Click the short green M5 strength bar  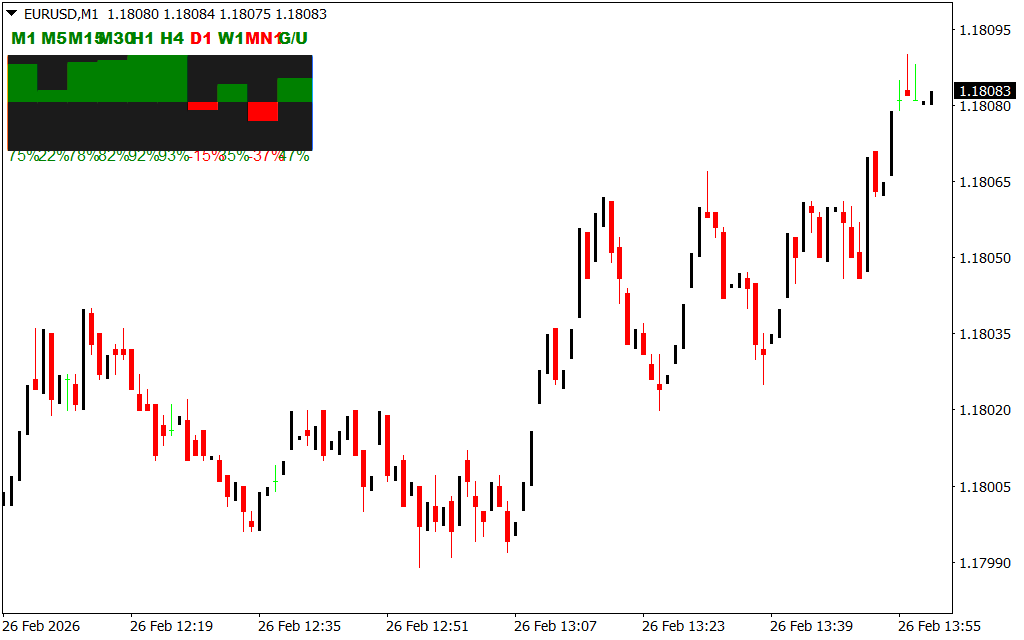pyautogui.click(x=53, y=96)
